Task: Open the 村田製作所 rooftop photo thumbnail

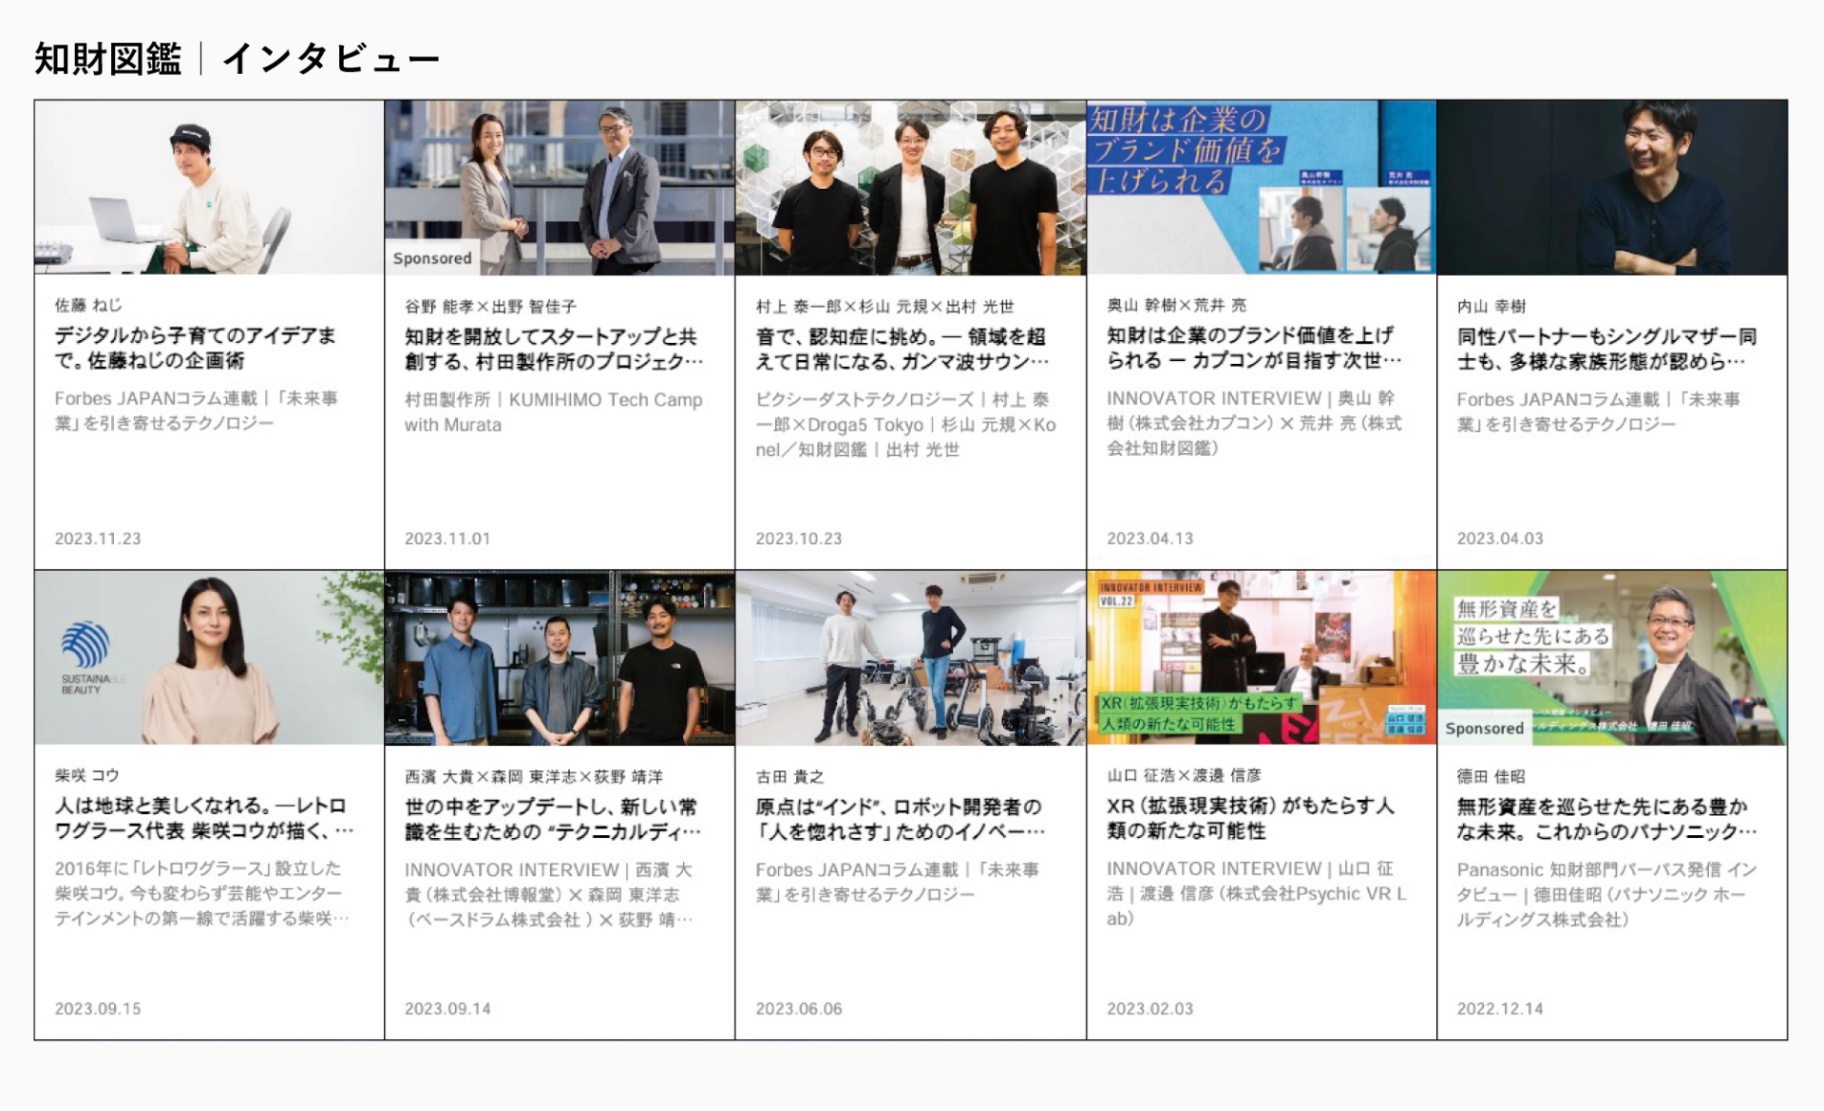Action: pos(560,187)
